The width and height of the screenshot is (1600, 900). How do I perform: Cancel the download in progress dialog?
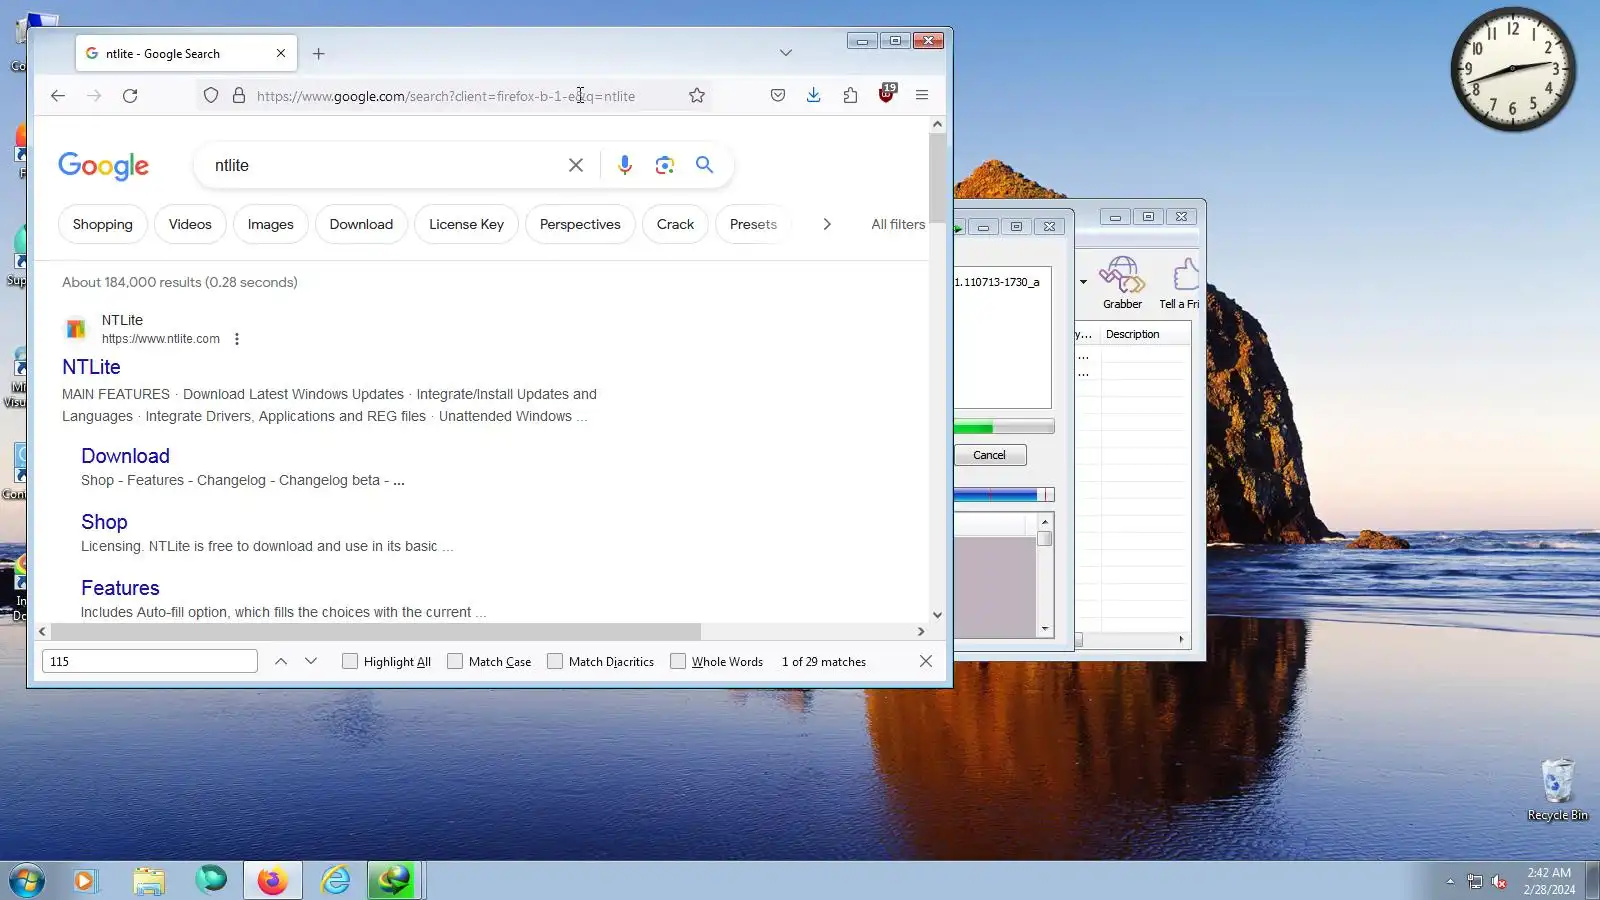(x=989, y=455)
